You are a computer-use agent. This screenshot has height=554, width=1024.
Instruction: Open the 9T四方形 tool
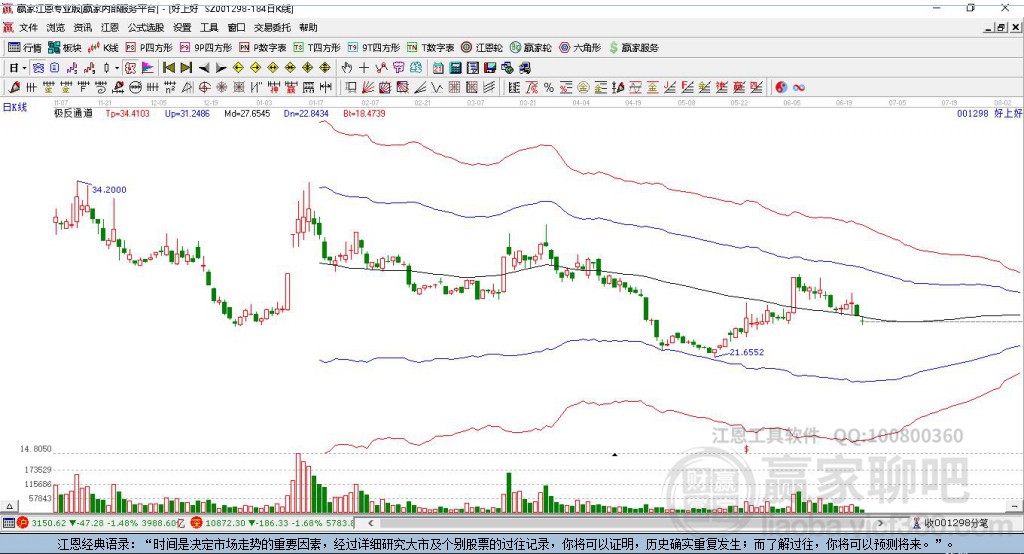374,48
